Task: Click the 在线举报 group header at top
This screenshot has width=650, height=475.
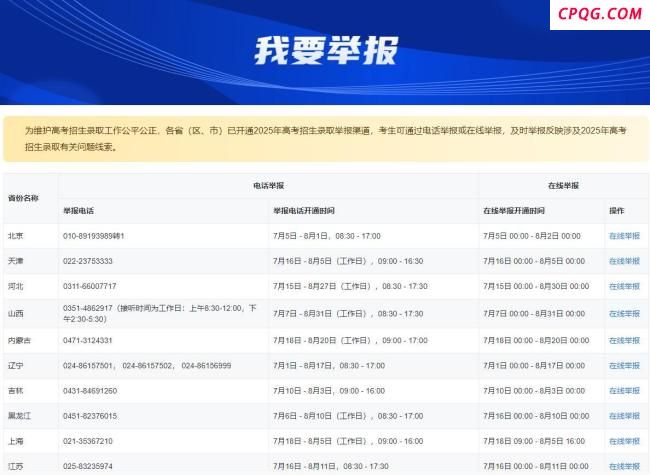Action: click(563, 186)
